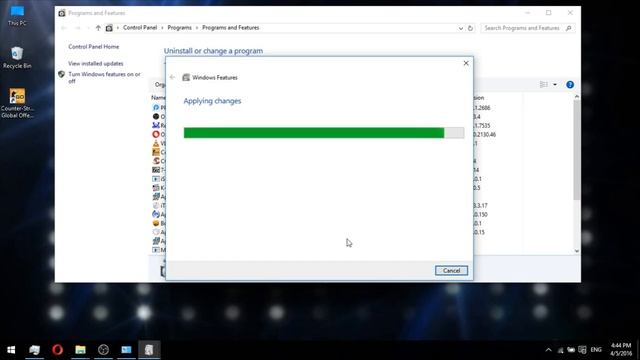
Task: Open the address bar history dropdown
Action: (460, 28)
